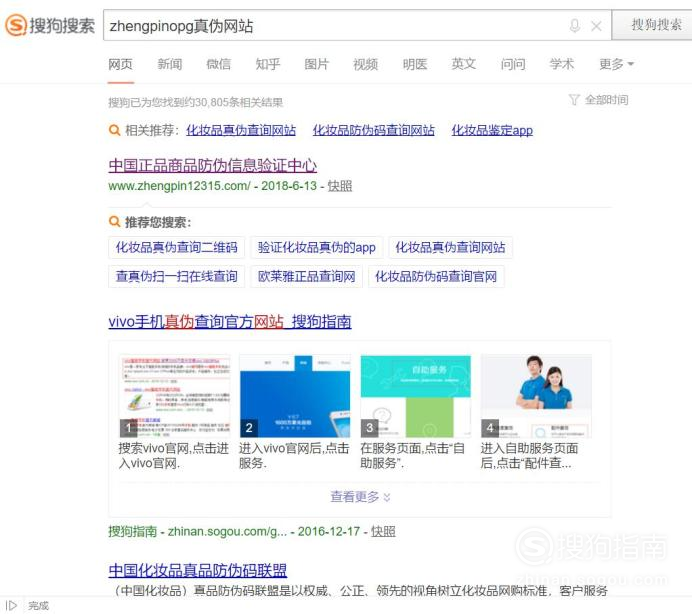This screenshot has height=614, width=692.
Task: Open the 微信 tab
Action: click(x=218, y=64)
